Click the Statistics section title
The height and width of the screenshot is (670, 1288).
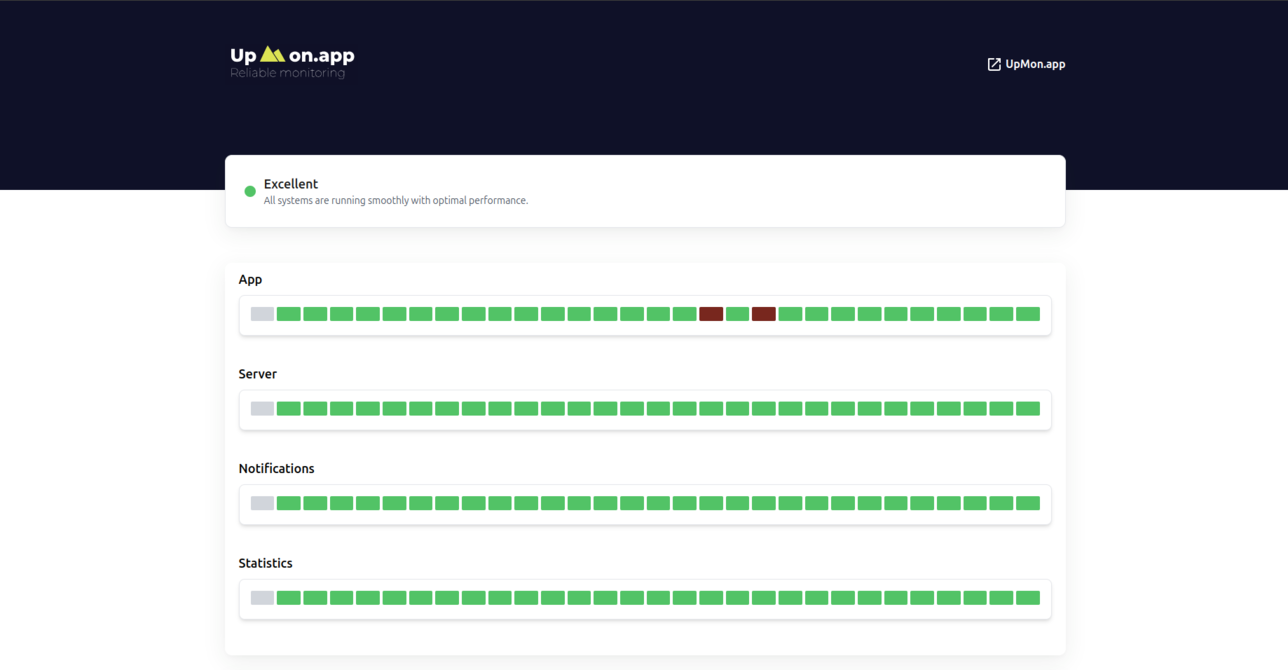[265, 563]
